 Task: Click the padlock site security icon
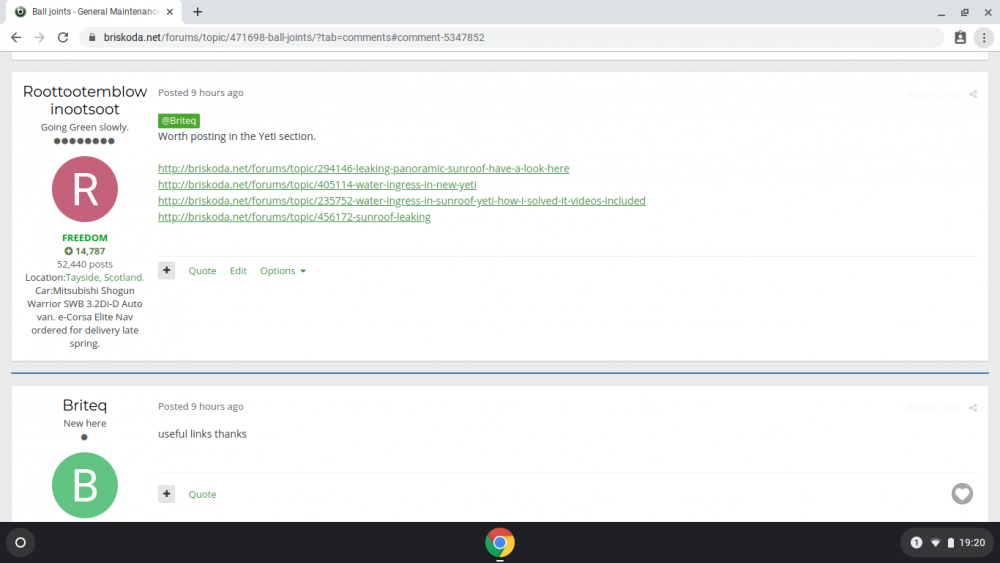point(92,38)
